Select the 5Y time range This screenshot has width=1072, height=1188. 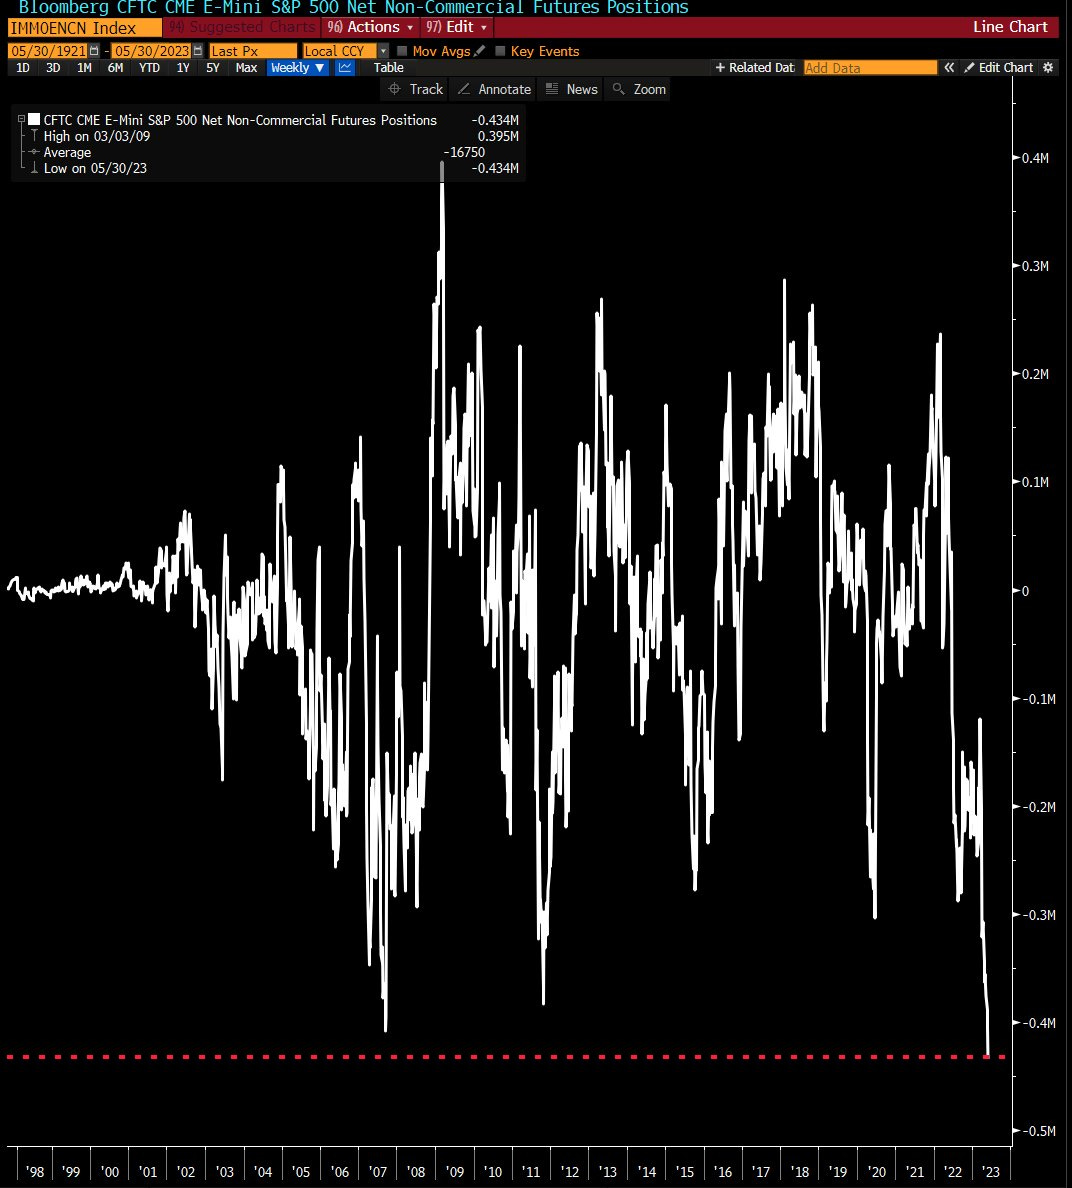(213, 67)
